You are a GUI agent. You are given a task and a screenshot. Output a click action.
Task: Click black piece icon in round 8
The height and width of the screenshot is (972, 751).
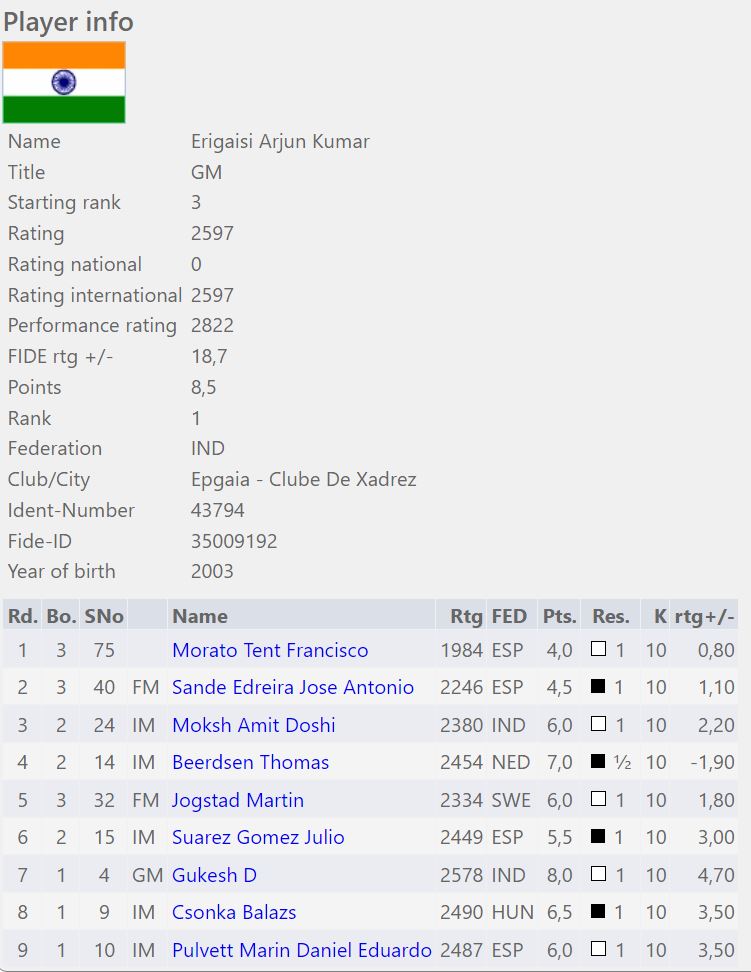(x=598, y=912)
